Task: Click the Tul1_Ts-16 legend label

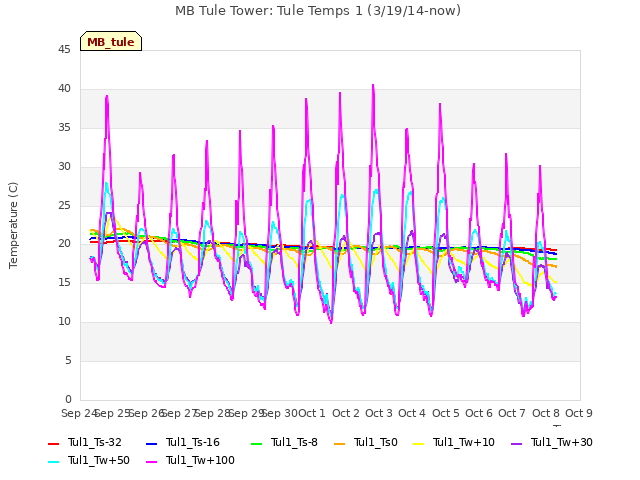Action: 193,442
